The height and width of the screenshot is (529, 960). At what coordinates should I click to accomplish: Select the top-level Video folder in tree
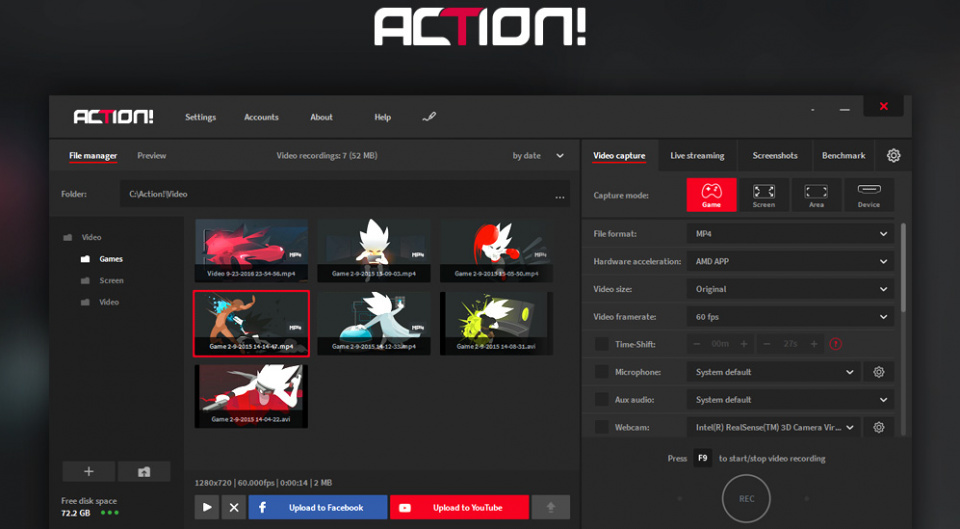[x=83, y=237]
